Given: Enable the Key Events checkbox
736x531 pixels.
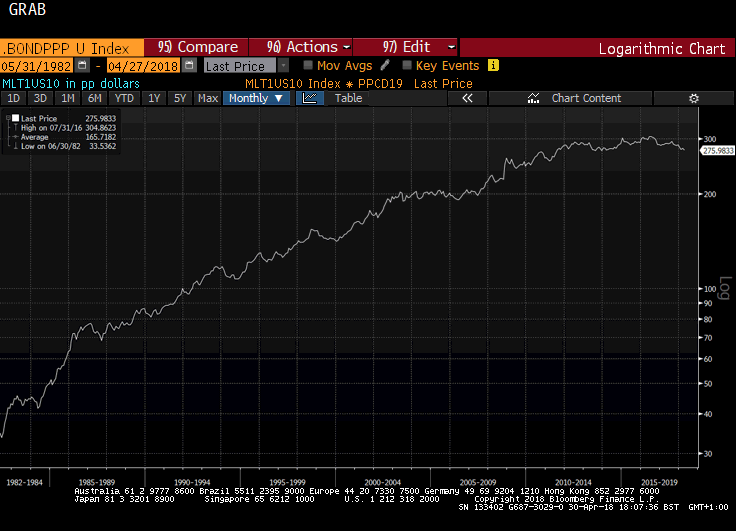Looking at the screenshot, I should (x=406, y=65).
